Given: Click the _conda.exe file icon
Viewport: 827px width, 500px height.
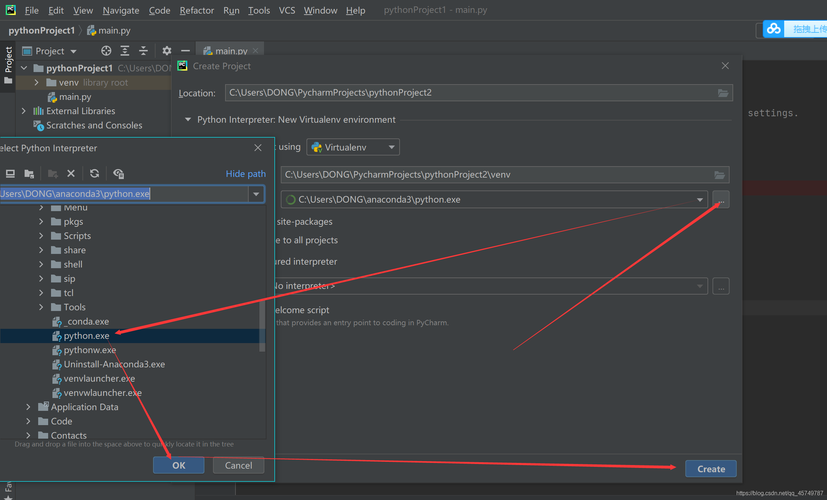Looking at the screenshot, I should (57, 322).
